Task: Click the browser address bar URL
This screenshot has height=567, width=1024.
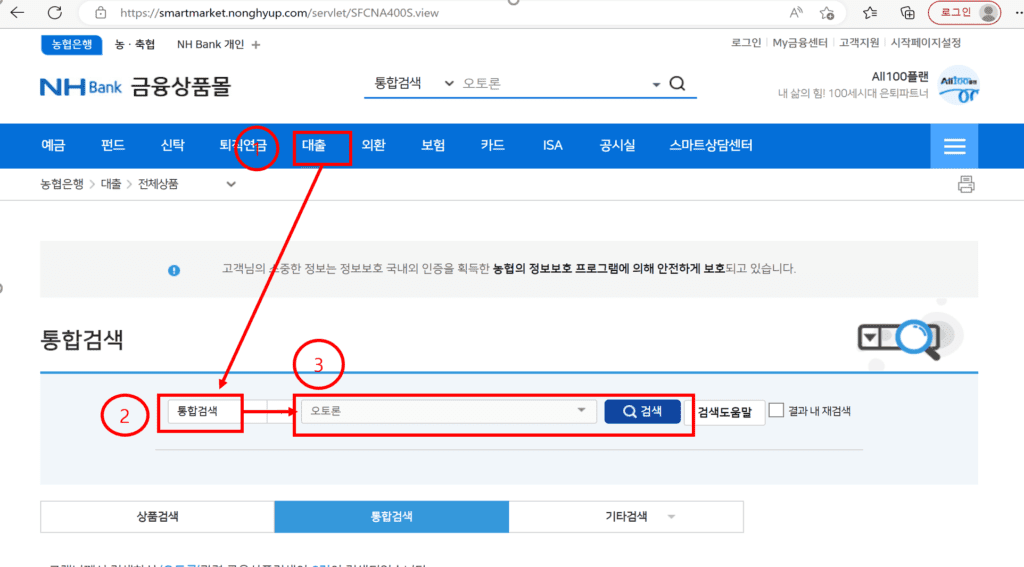Action: coord(280,12)
